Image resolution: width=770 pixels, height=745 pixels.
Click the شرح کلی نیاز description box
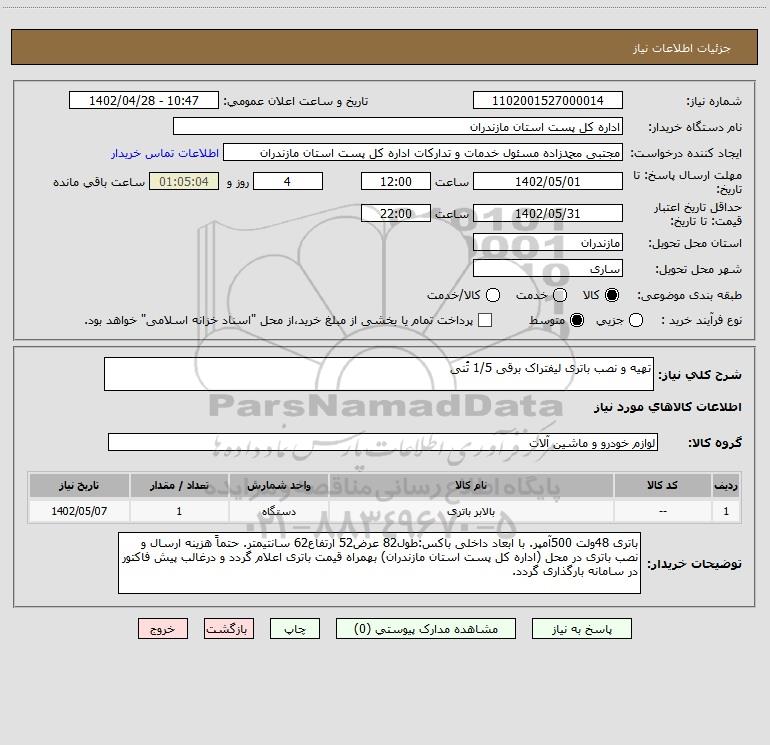379,374
